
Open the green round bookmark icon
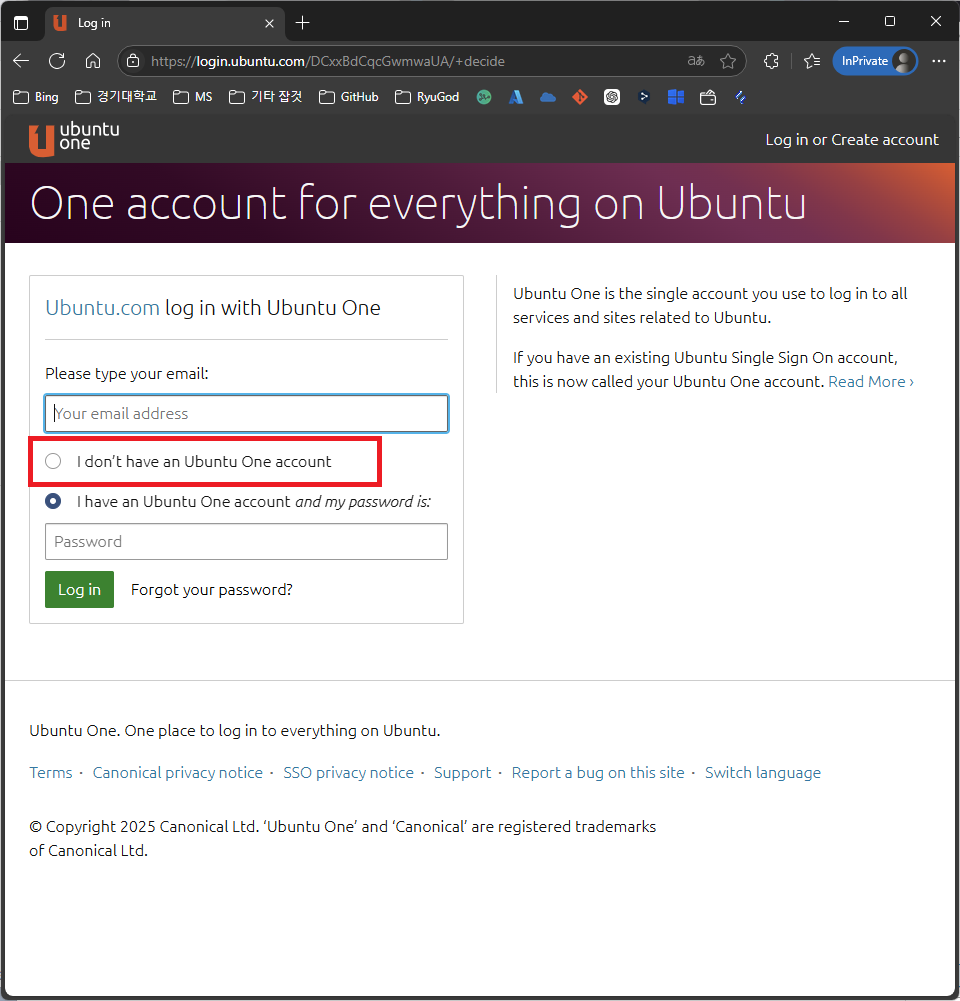[x=484, y=97]
